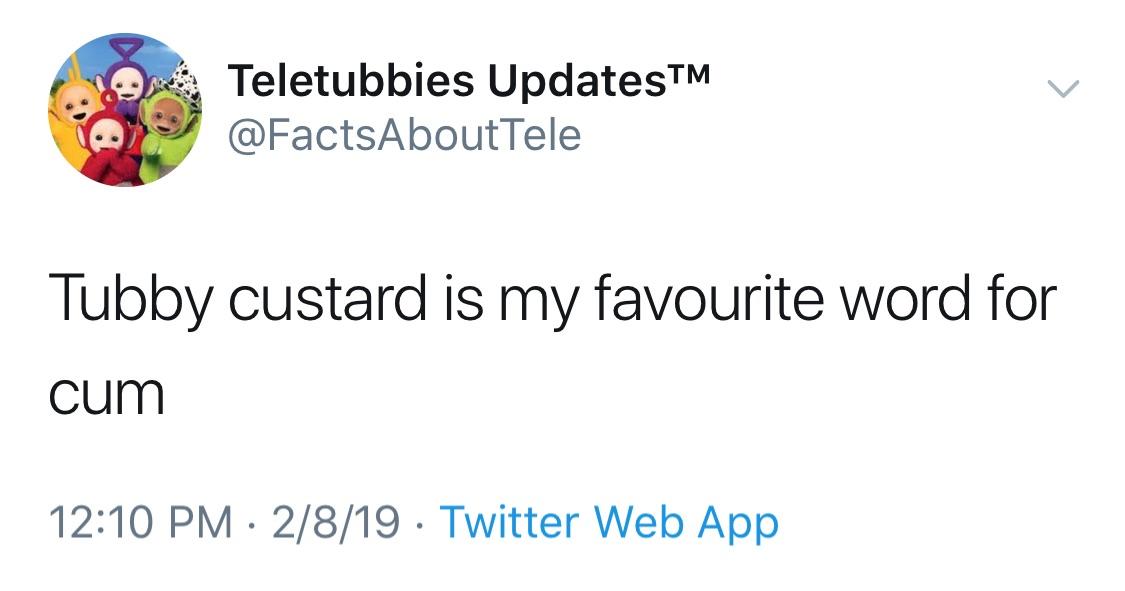The width and height of the screenshot is (1125, 591).
Task: Expand the tweet options chevron
Action: pyautogui.click(x=1063, y=88)
